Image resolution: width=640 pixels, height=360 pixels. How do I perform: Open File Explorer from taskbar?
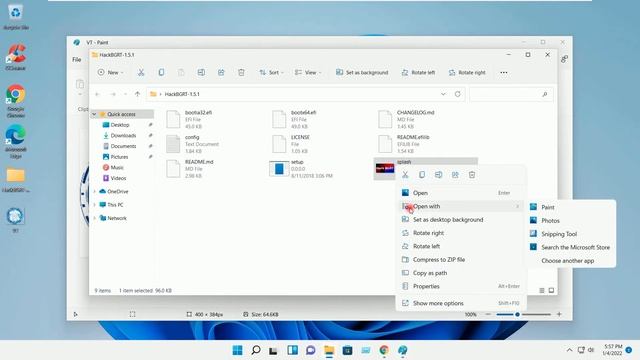(329, 350)
